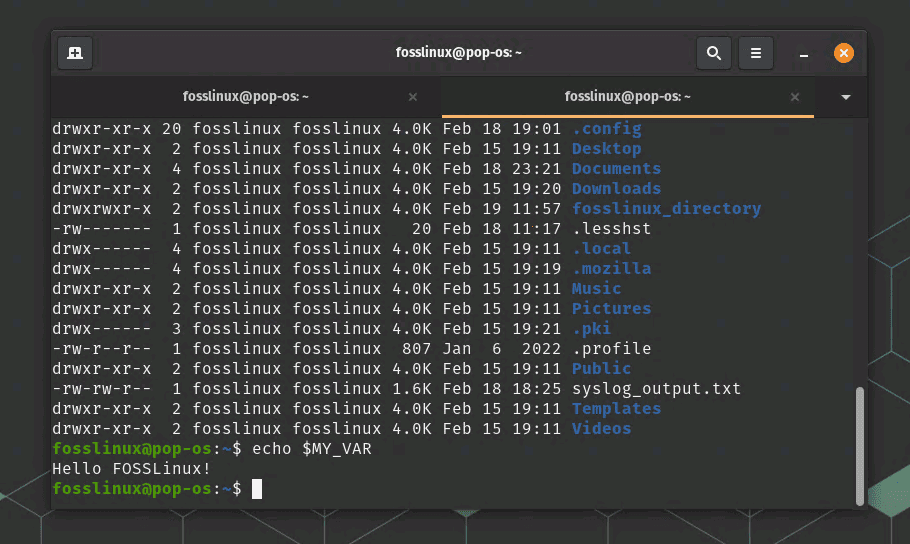
Task: Click the Music directory name
Action: [597, 289]
